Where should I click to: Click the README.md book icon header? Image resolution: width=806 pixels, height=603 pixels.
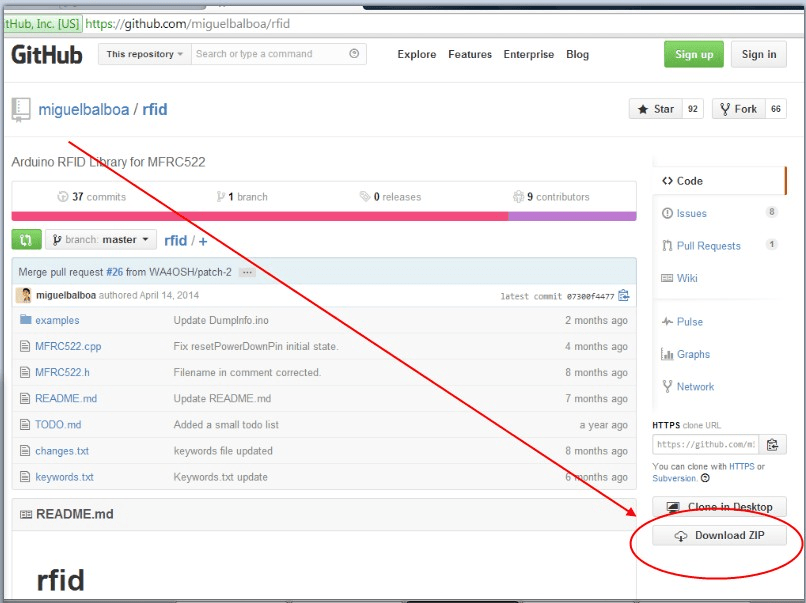26,514
